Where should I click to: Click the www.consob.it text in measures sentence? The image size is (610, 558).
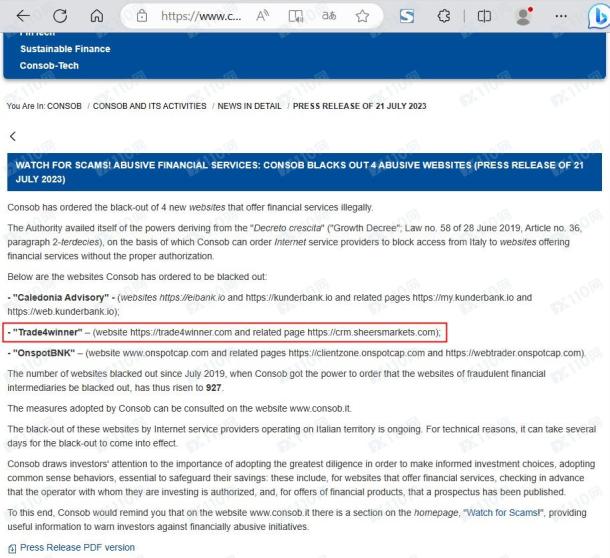click(320, 409)
